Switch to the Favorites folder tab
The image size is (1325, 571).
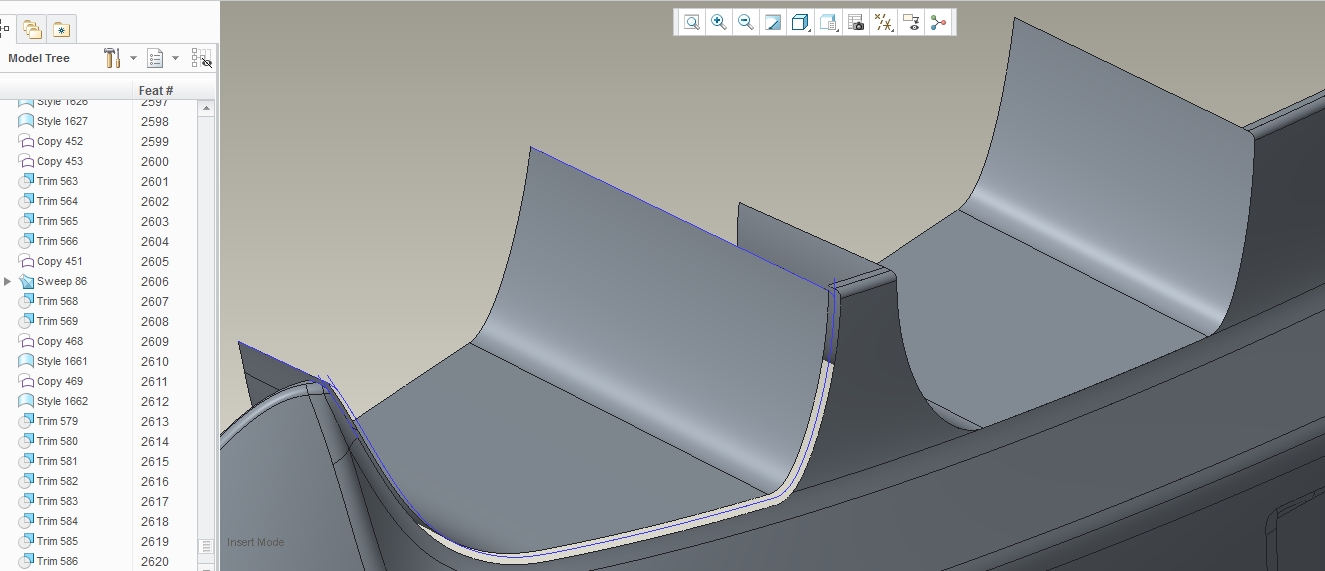(62, 29)
